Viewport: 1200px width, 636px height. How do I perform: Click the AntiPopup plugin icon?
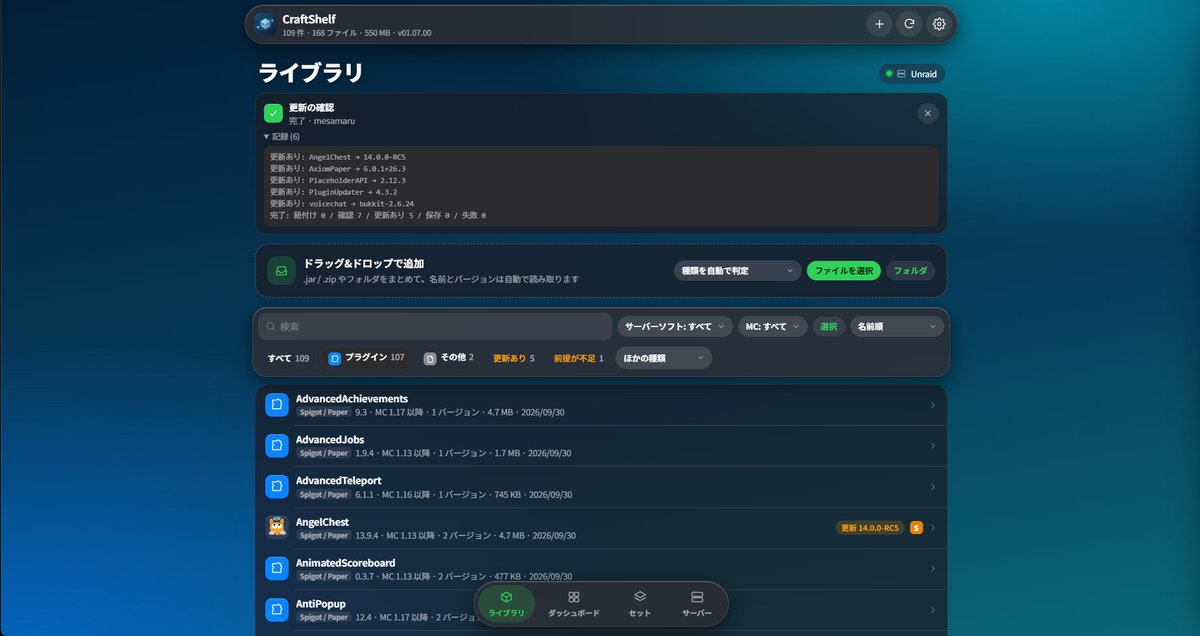pyautogui.click(x=277, y=609)
